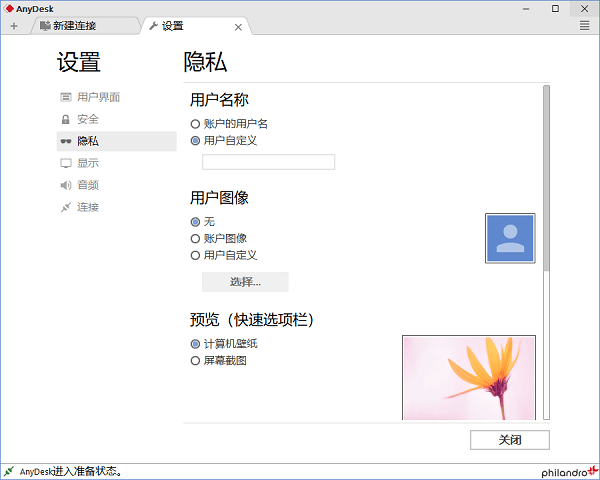Click the status text AnyDesk进入准备状态
This screenshot has height=480, width=600.
(x=70, y=472)
